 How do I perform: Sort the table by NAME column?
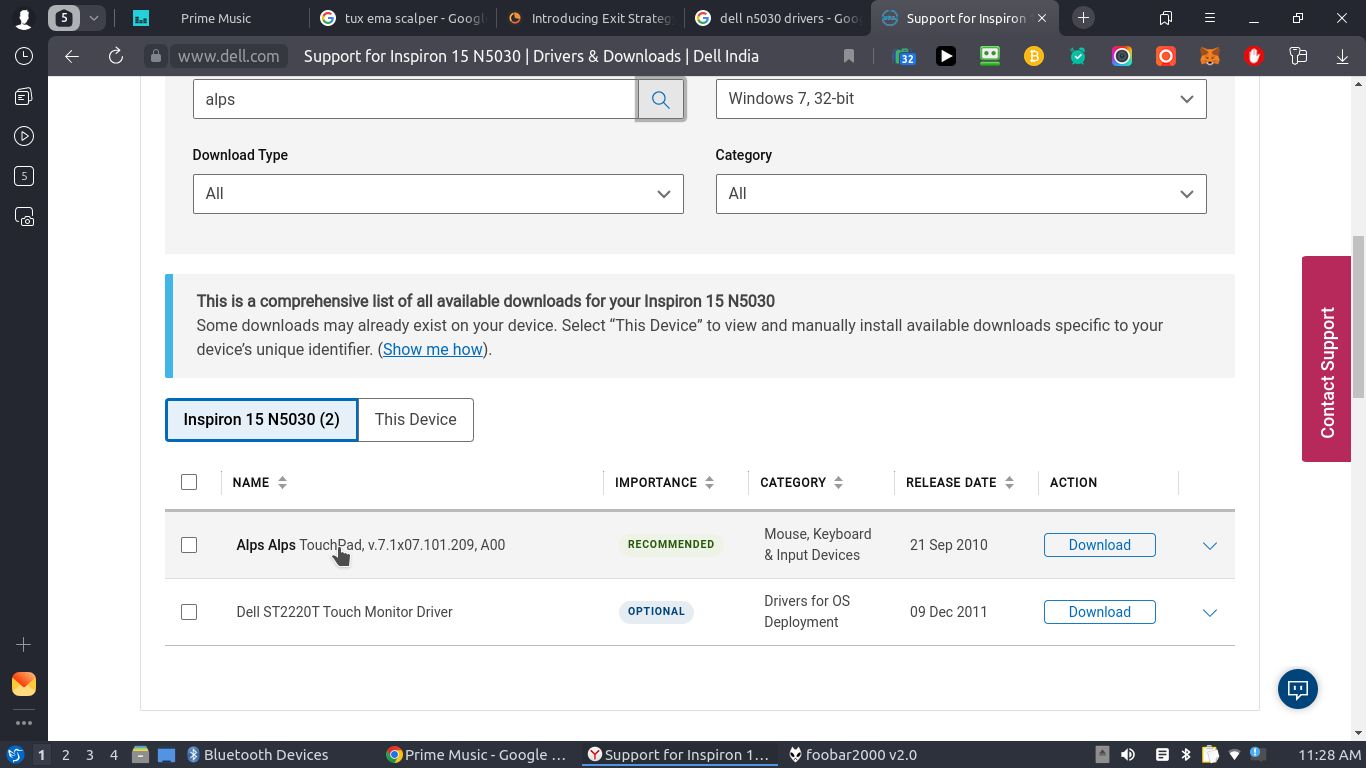259,482
